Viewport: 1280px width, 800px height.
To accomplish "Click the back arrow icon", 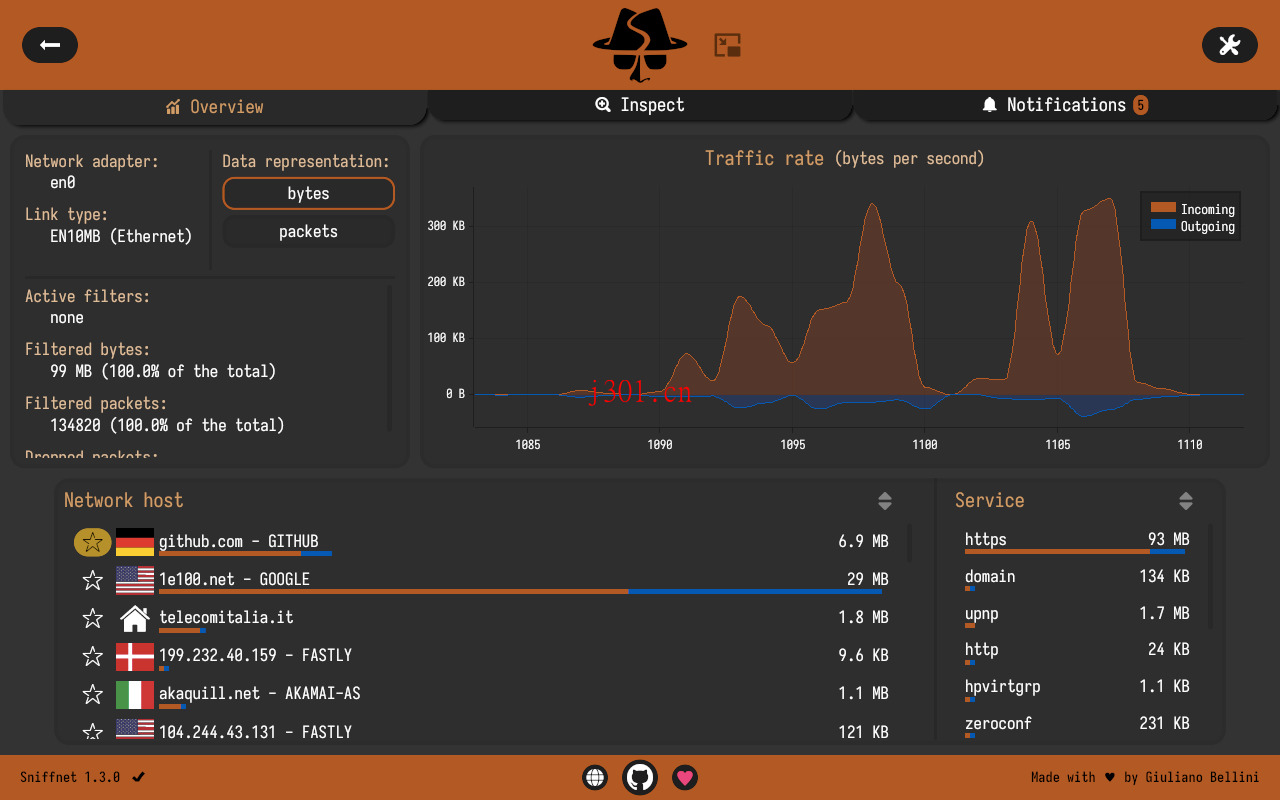I will coord(49,44).
